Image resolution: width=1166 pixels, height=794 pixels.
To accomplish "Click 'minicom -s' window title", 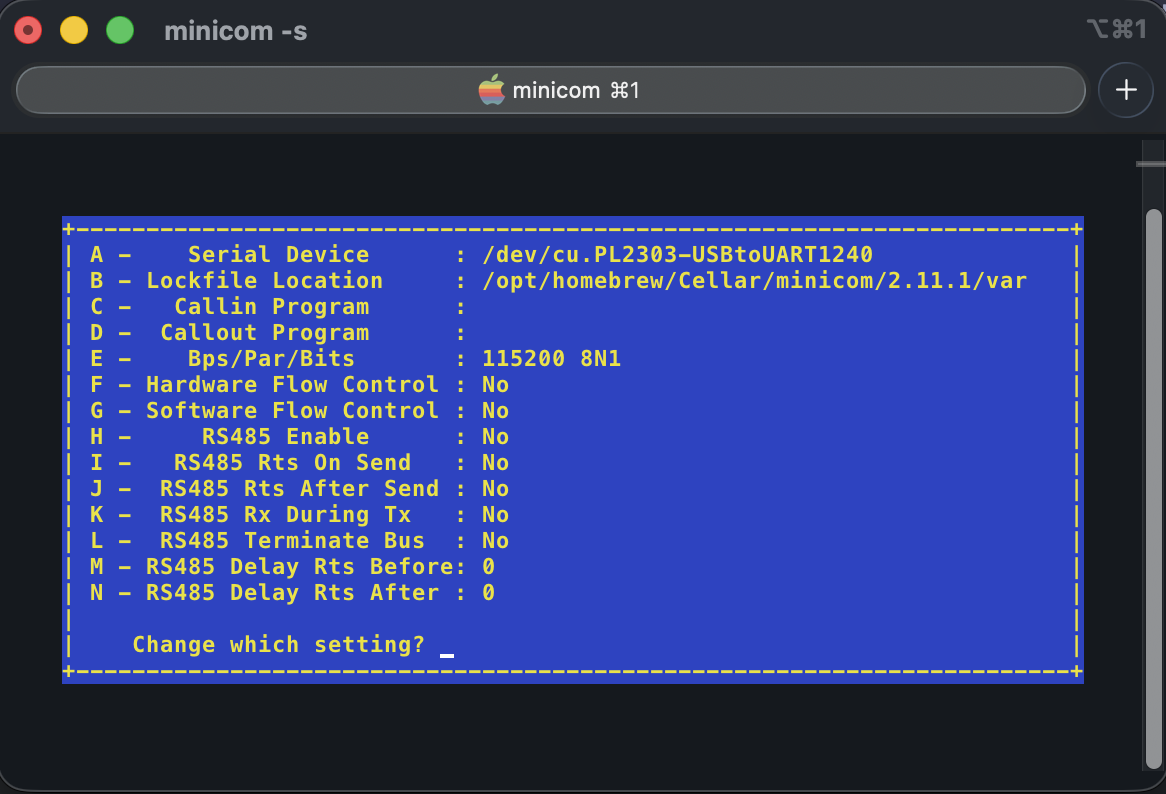I will tap(236, 31).
